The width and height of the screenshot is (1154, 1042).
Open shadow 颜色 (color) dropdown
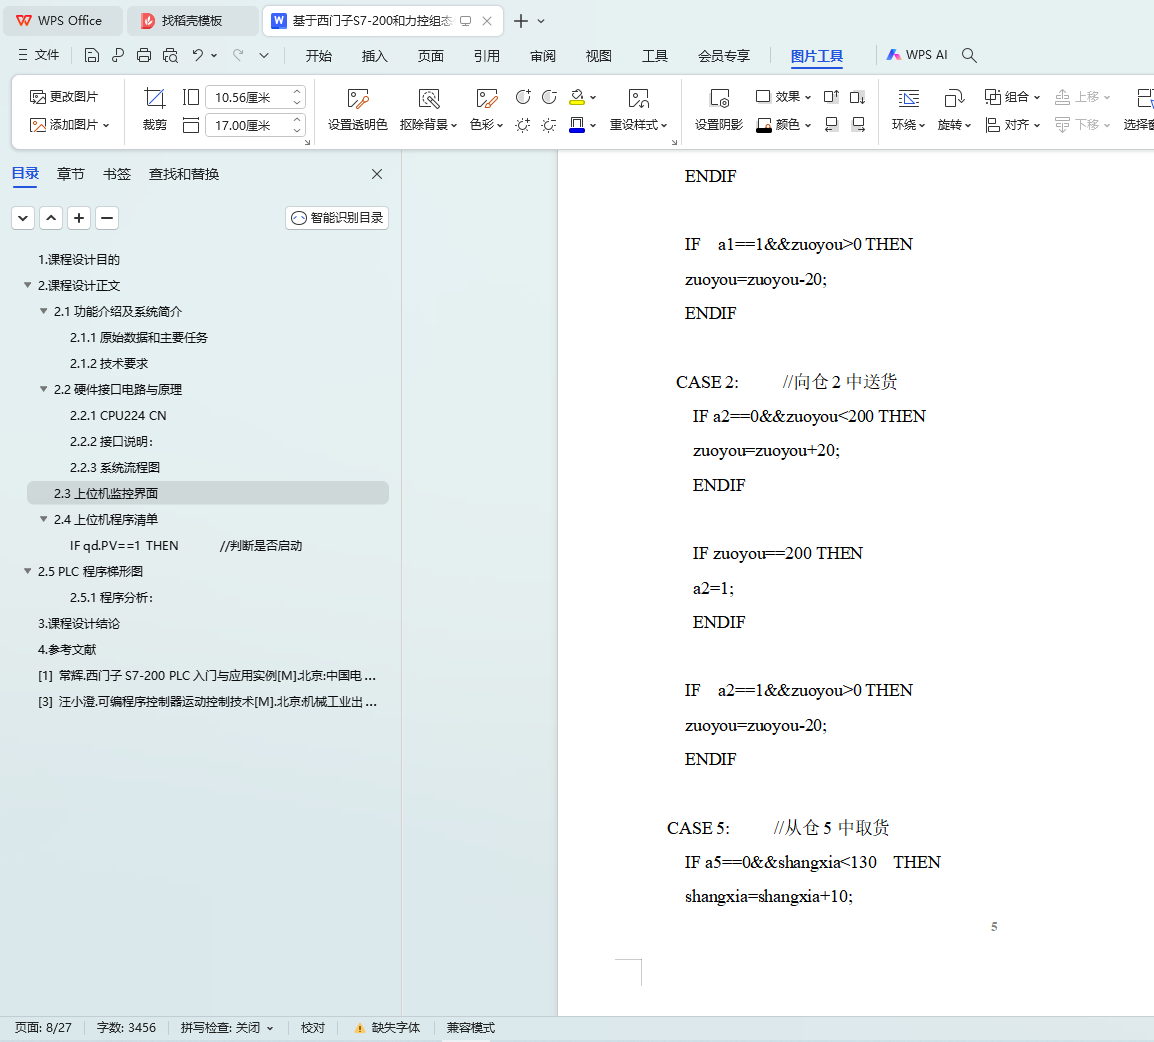pos(783,124)
